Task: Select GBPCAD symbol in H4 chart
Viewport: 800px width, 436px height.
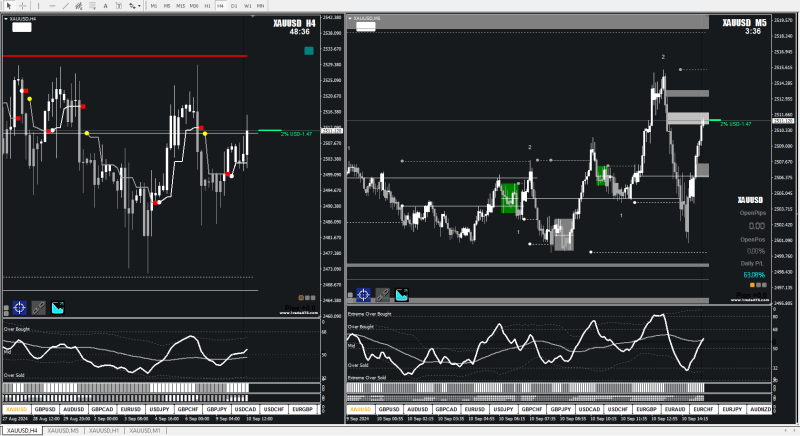Action: [102, 409]
